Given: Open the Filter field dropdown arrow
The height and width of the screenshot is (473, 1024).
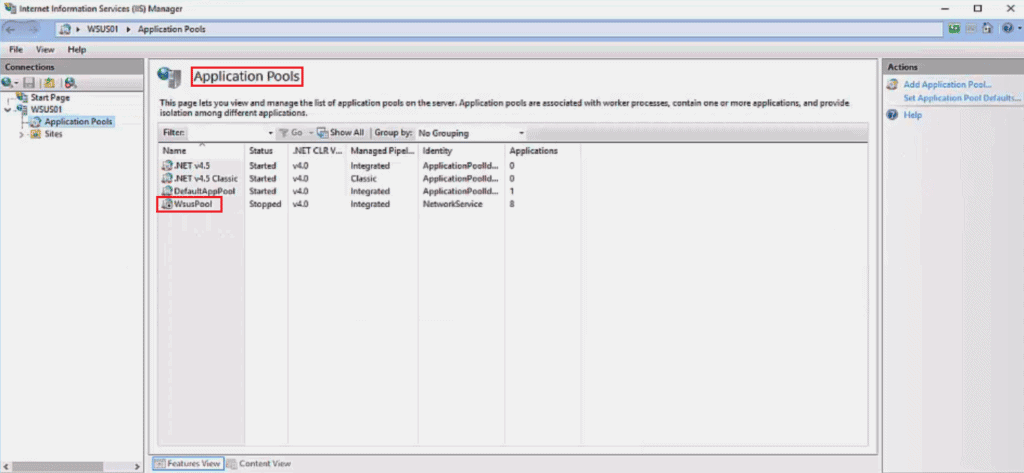Looking at the screenshot, I should [270, 132].
